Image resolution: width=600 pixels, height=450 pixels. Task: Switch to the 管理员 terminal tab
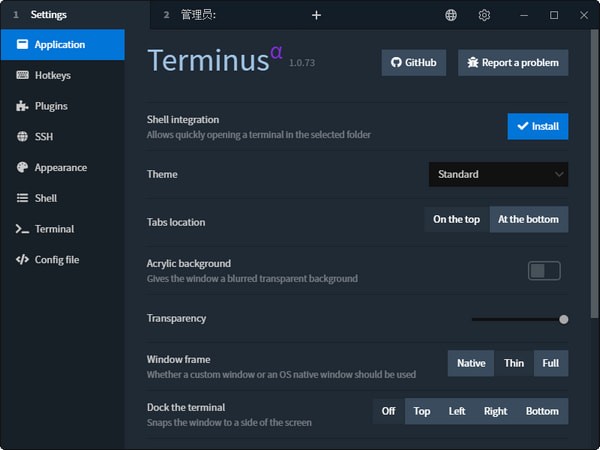click(x=198, y=15)
